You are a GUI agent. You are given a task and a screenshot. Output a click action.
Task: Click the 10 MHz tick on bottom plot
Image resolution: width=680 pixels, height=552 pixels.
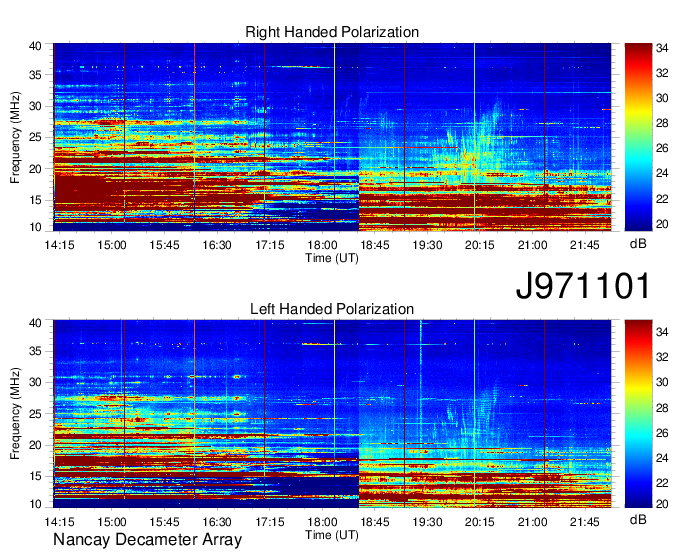tap(36, 504)
